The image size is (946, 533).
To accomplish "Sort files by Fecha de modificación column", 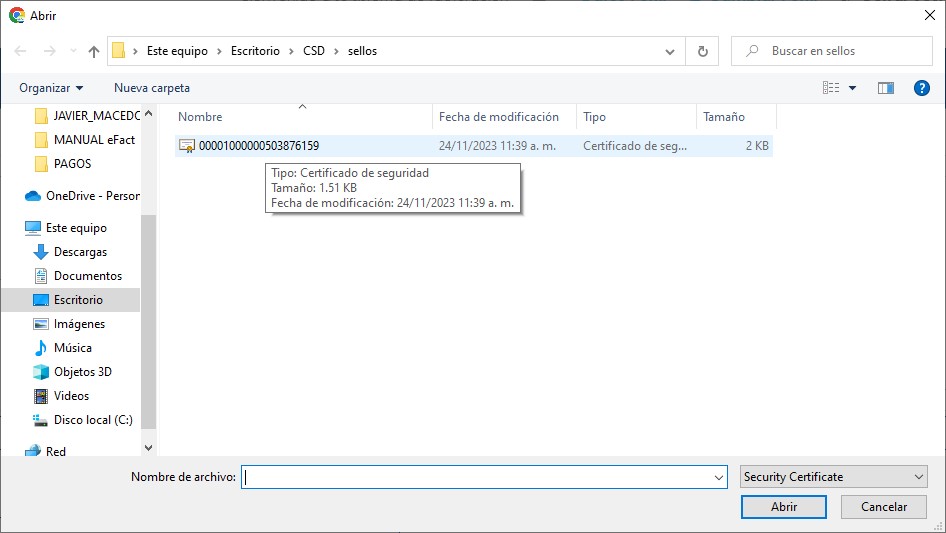I will pyautogui.click(x=498, y=117).
